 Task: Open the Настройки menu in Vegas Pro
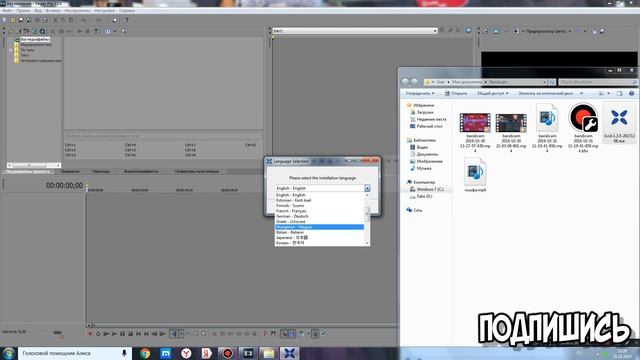104,11
